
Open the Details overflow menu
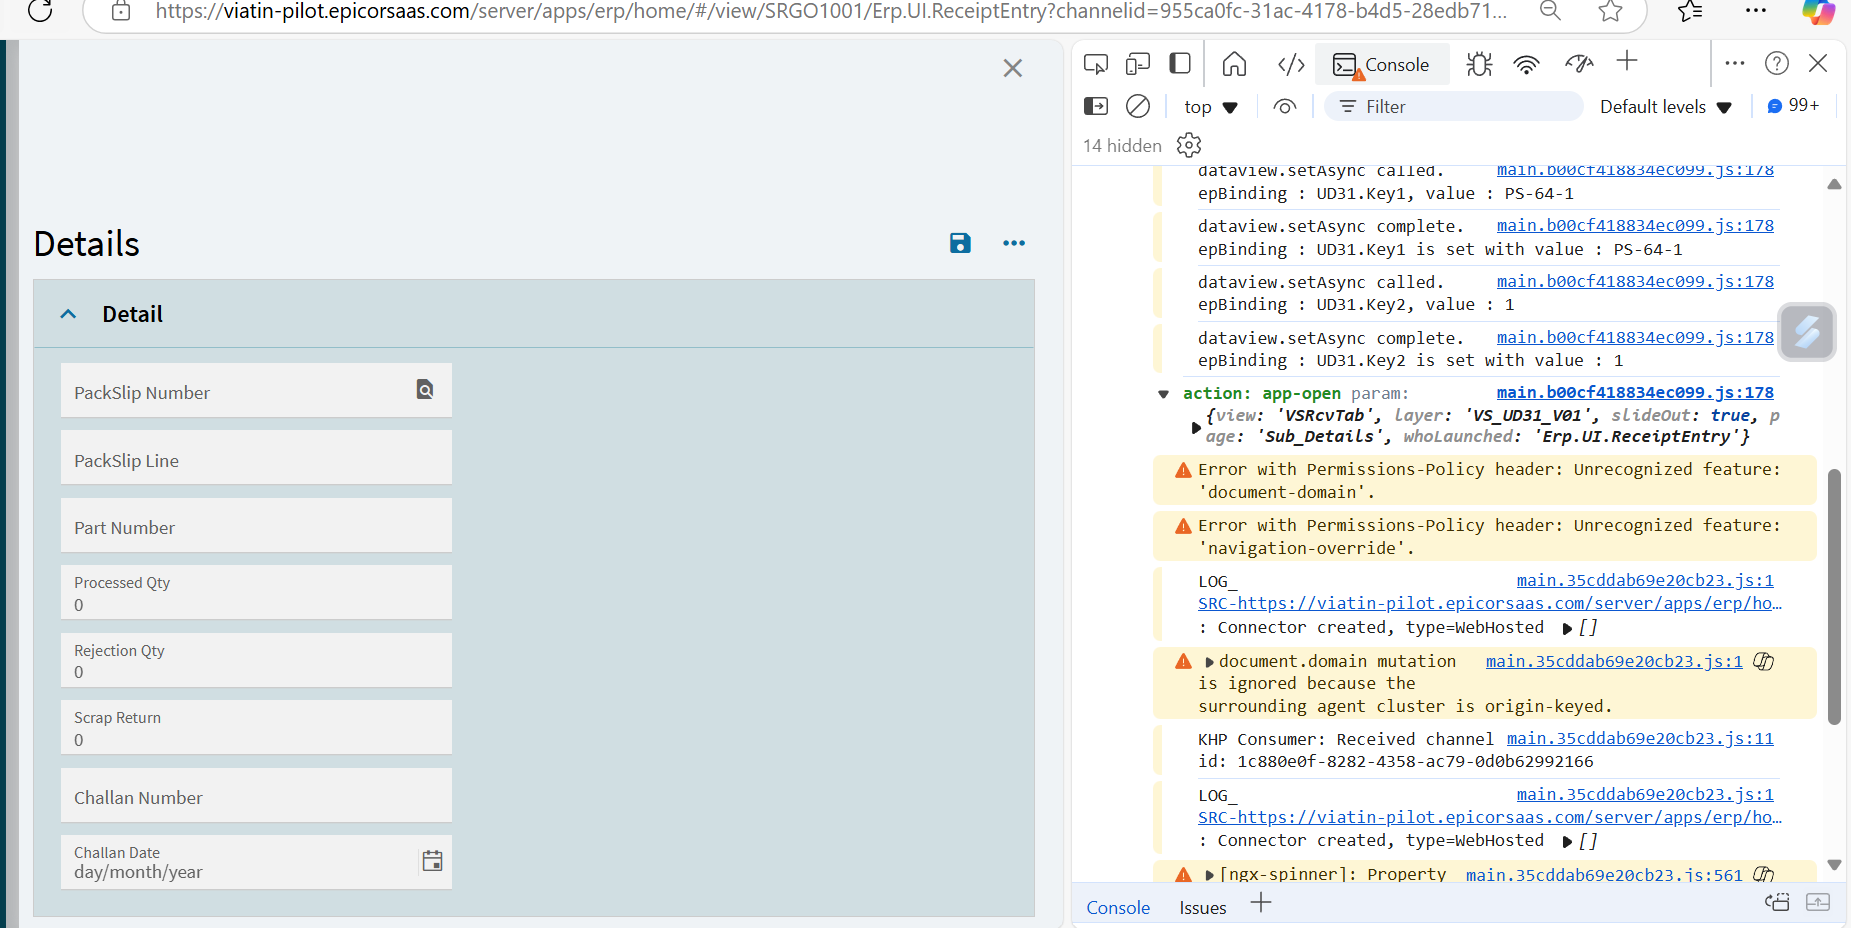click(1014, 243)
